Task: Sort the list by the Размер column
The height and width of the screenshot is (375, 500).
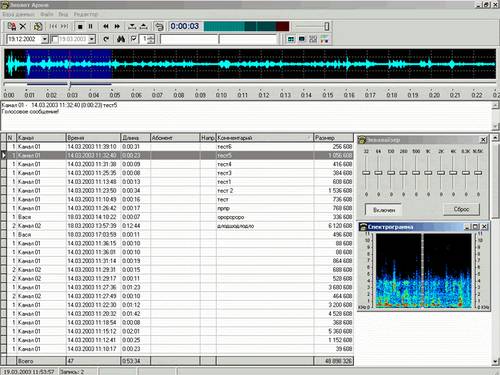Action: [x=333, y=138]
